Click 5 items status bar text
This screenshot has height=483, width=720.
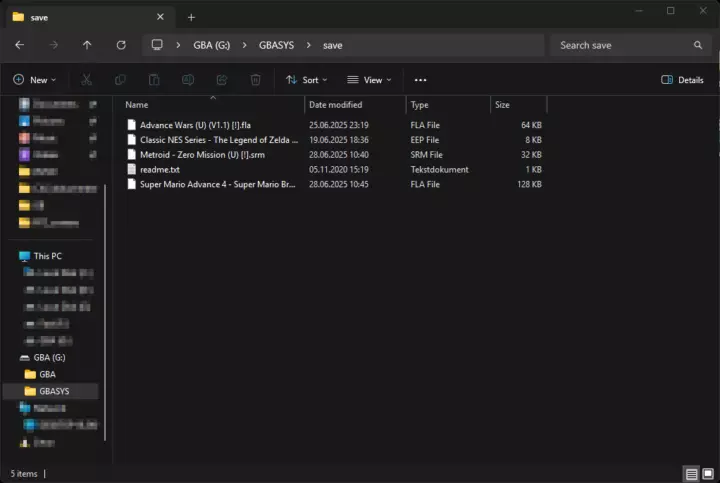click(x=24, y=473)
